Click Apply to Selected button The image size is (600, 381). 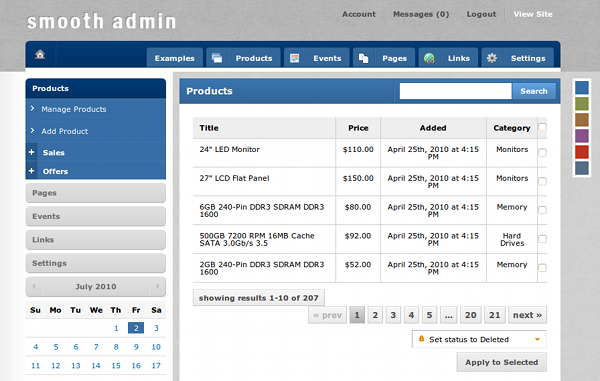(x=502, y=362)
